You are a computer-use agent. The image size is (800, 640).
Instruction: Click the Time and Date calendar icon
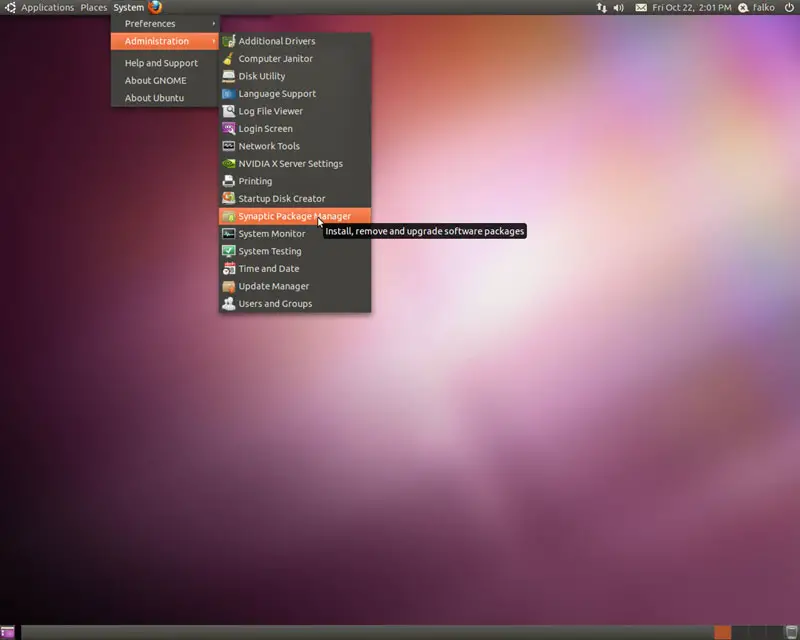229,268
